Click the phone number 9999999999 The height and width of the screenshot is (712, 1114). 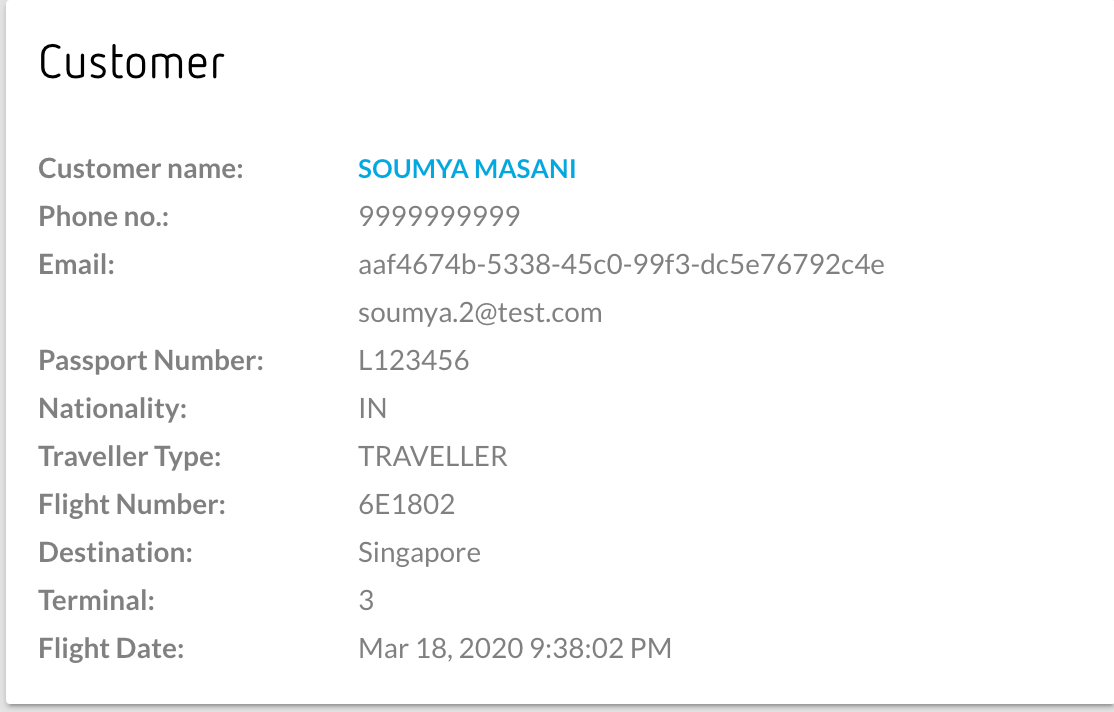[439, 217]
